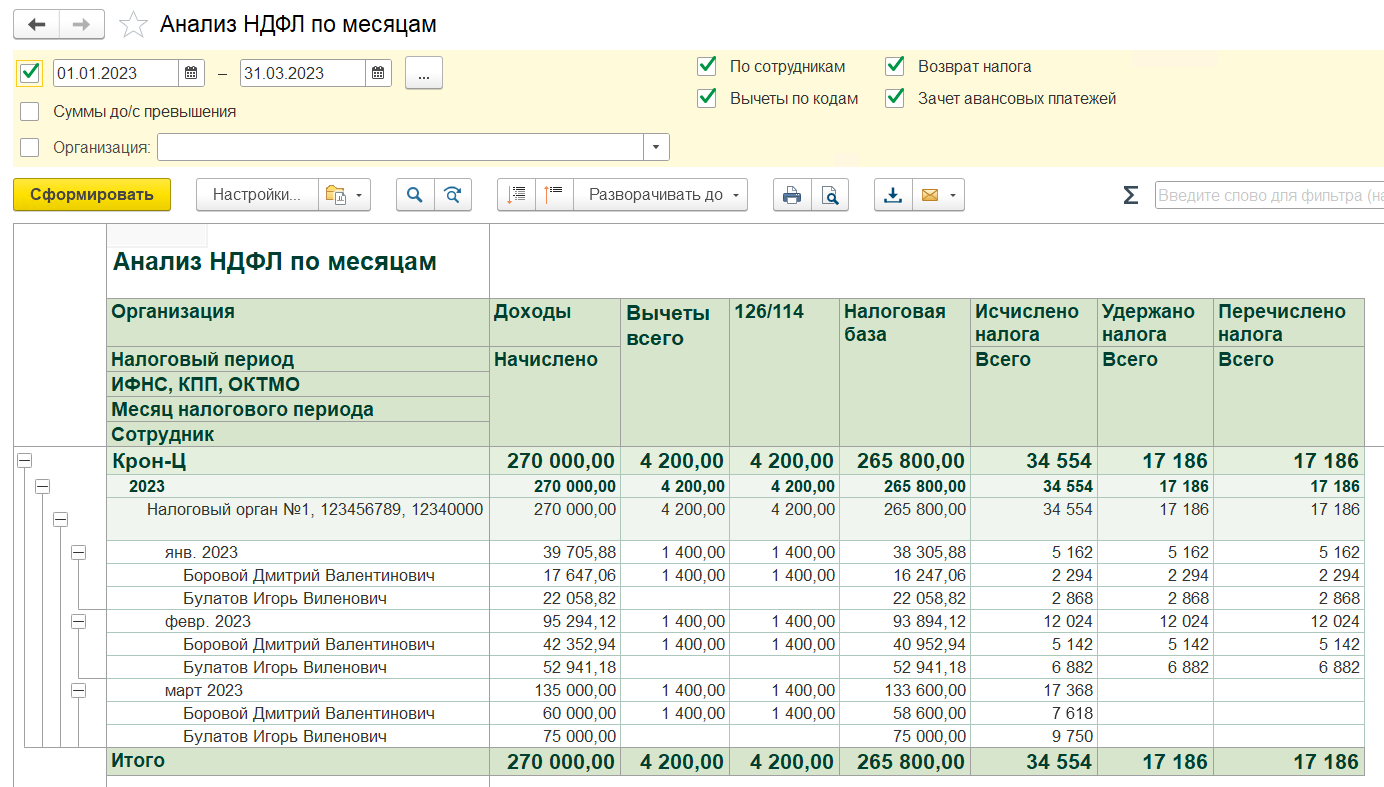This screenshot has height=787, width=1384.
Task: Click the start date field 01.01.2023
Action: 116,73
